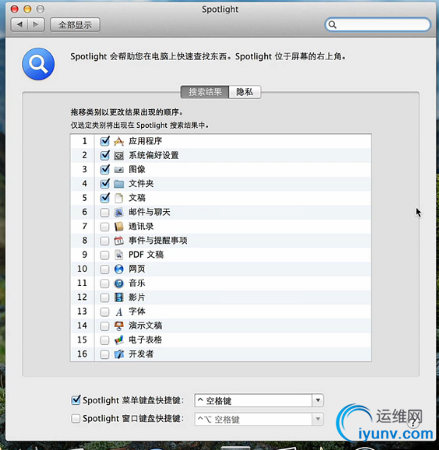Select the 网页 web globe icon
The image size is (439, 450).
pyautogui.click(x=119, y=269)
